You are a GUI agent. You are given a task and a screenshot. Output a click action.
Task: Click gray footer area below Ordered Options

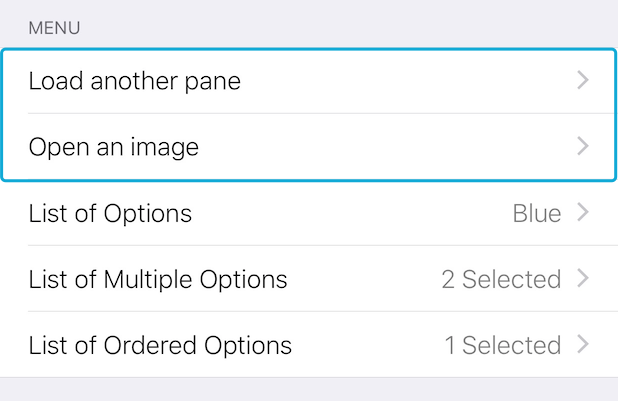(309, 390)
